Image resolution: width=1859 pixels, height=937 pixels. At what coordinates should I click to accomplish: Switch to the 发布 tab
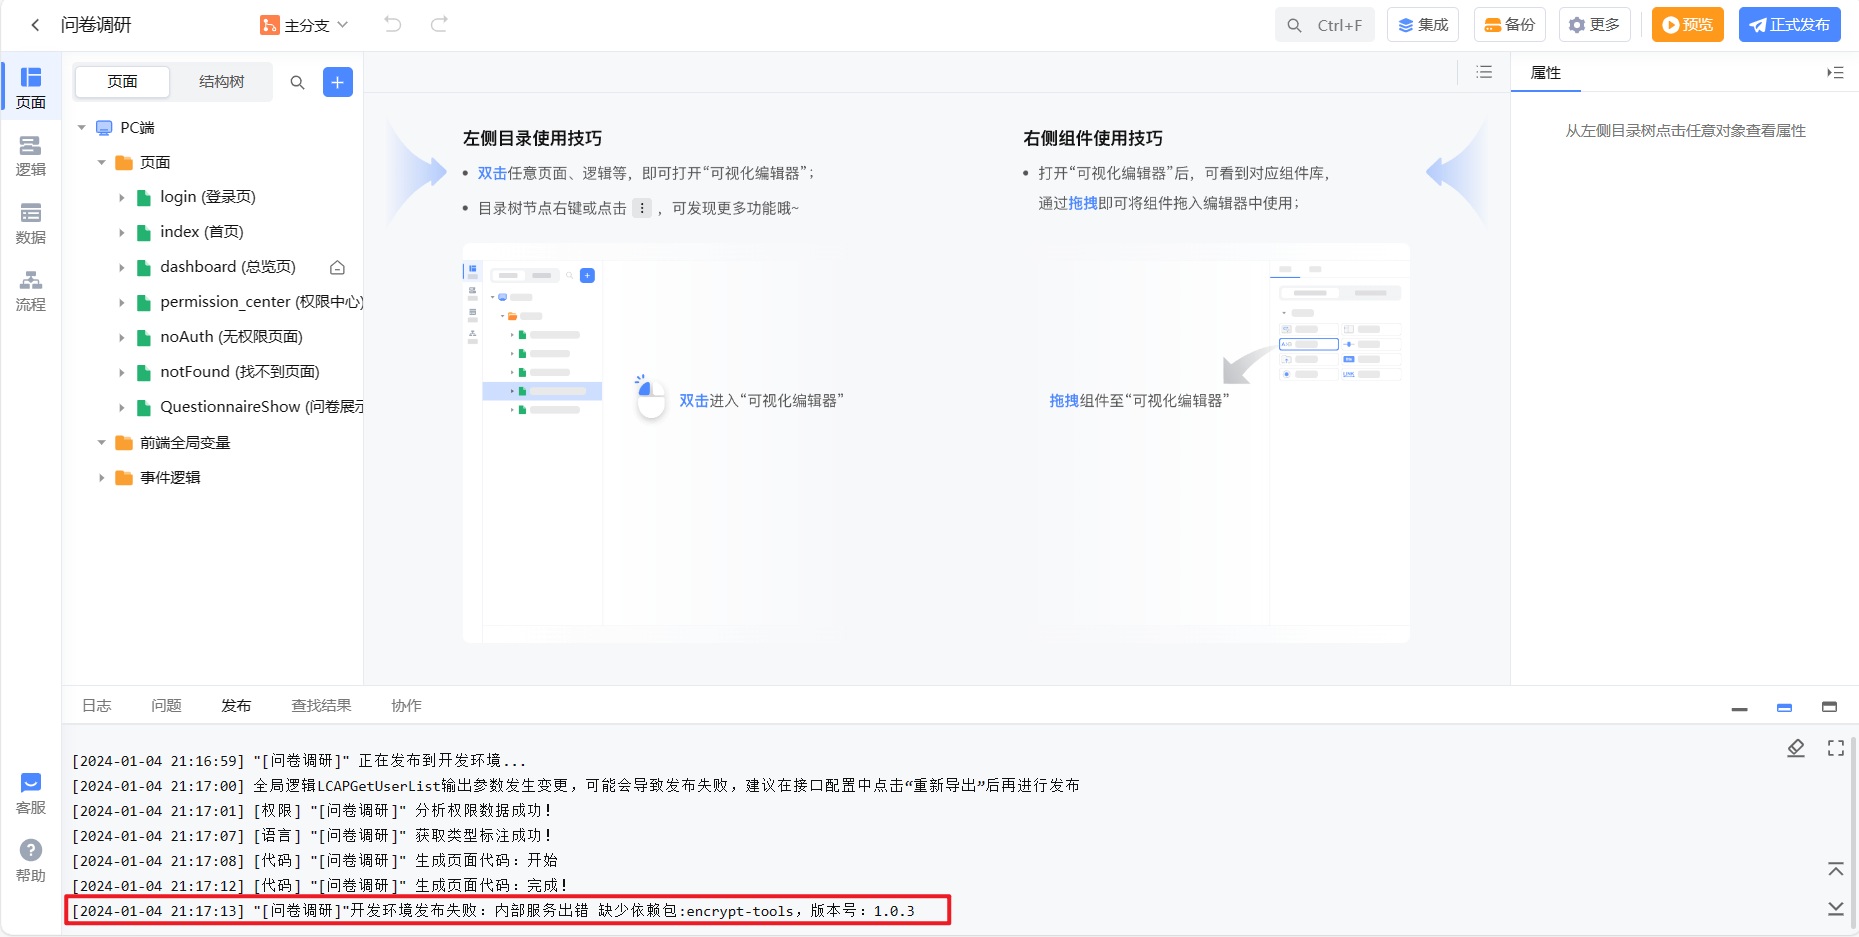pyautogui.click(x=236, y=706)
